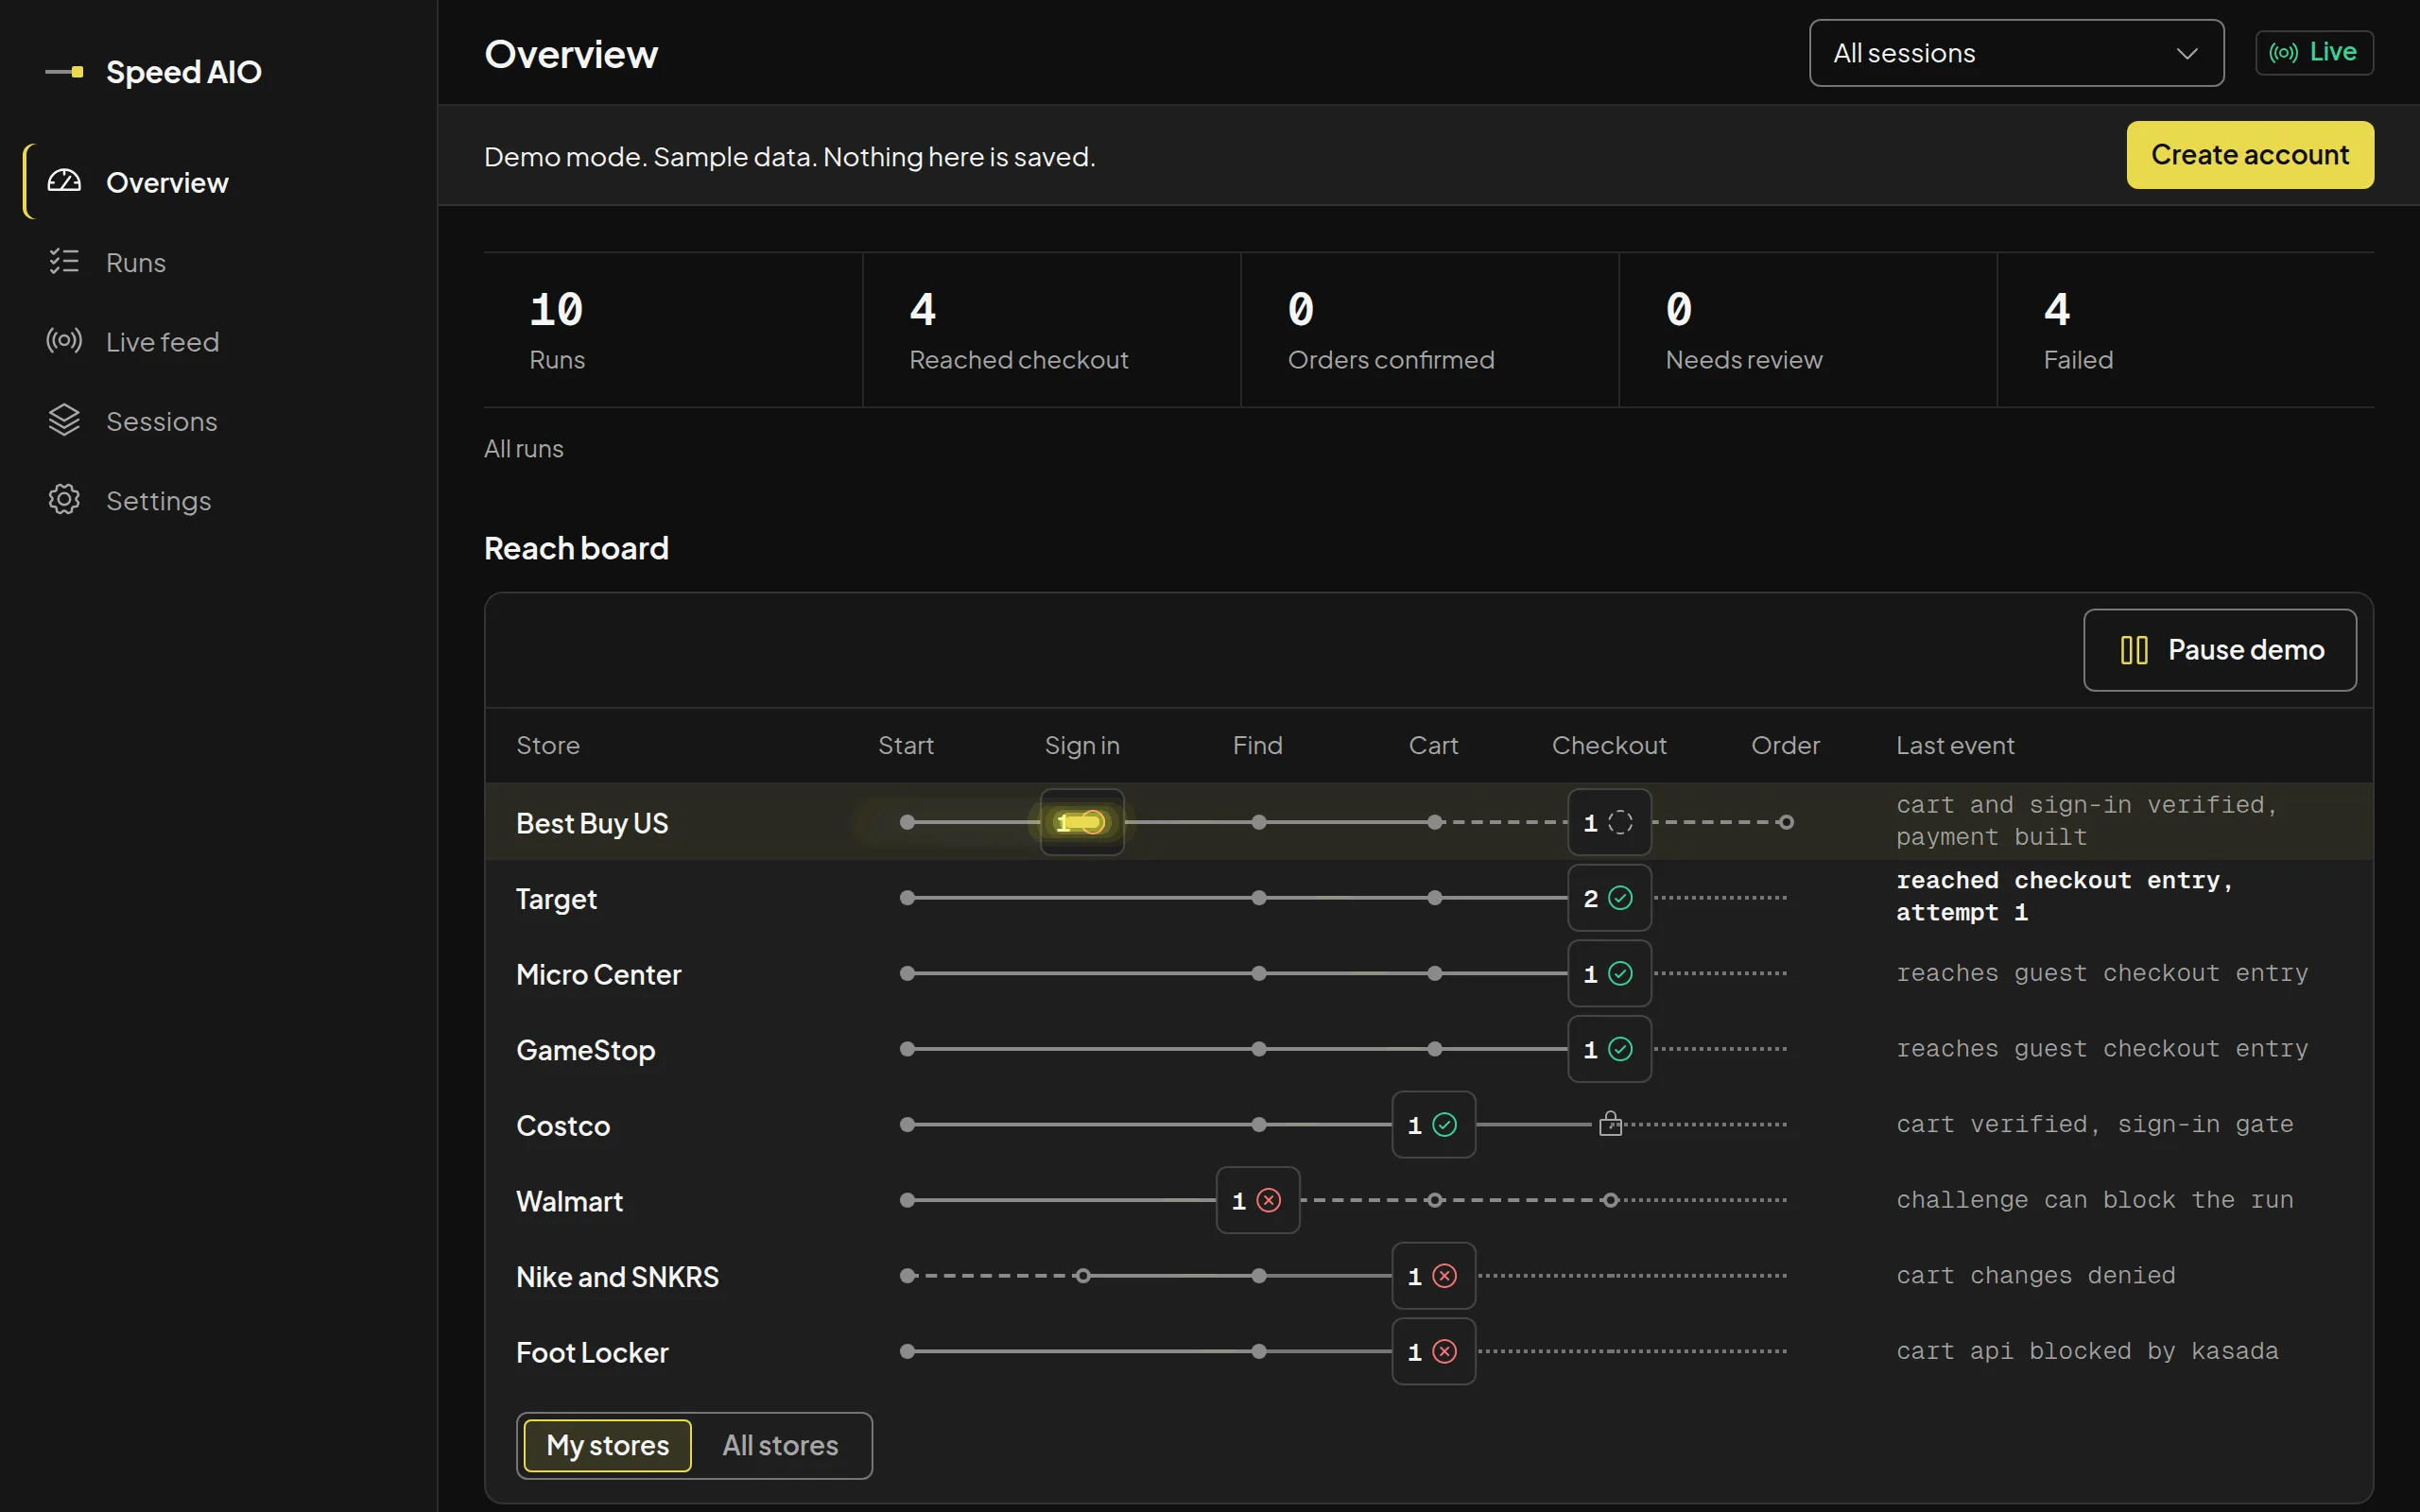
Task: Click the 'challenge can block the run' event
Action: (2095, 1200)
